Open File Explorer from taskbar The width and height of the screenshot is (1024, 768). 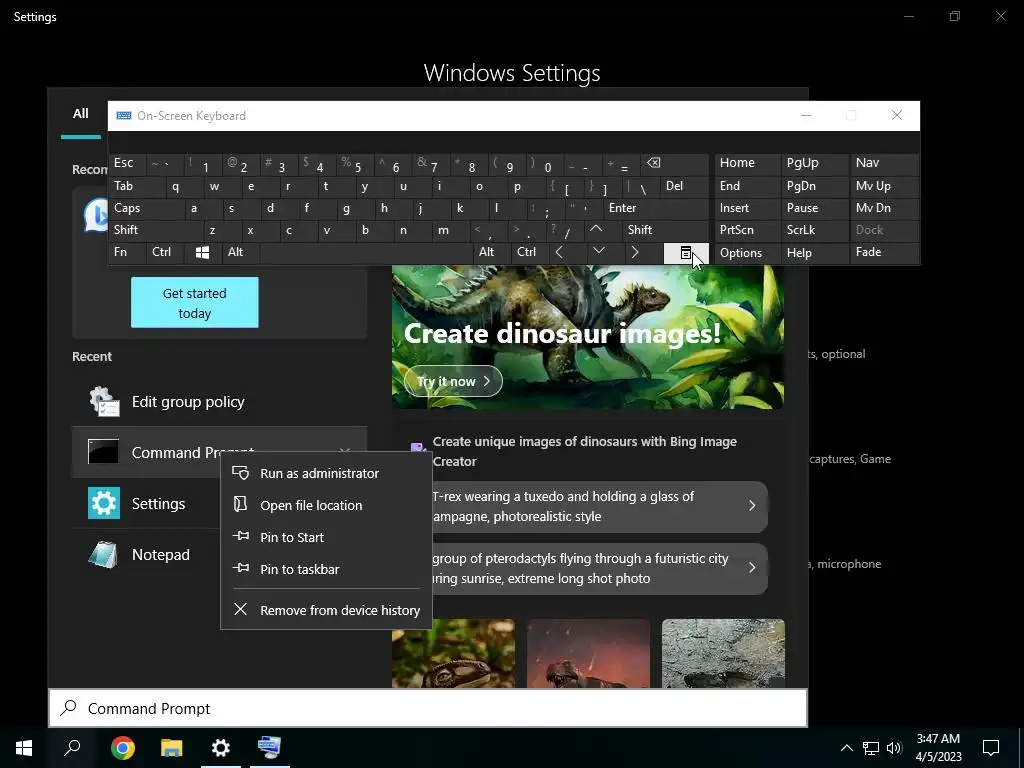(171, 748)
